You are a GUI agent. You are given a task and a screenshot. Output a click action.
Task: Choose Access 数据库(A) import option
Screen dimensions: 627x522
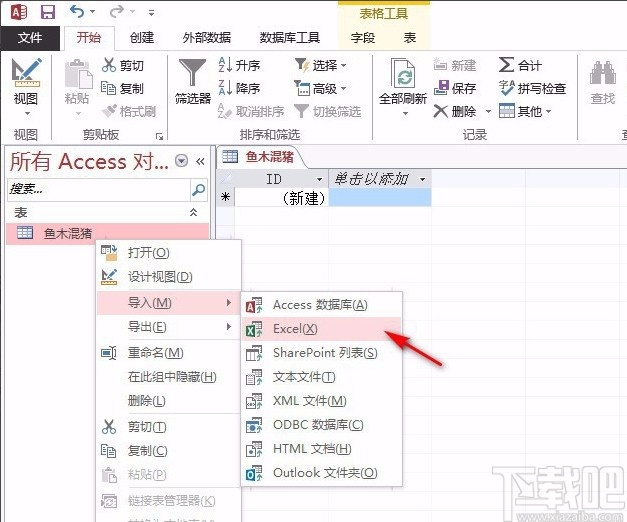pos(321,305)
